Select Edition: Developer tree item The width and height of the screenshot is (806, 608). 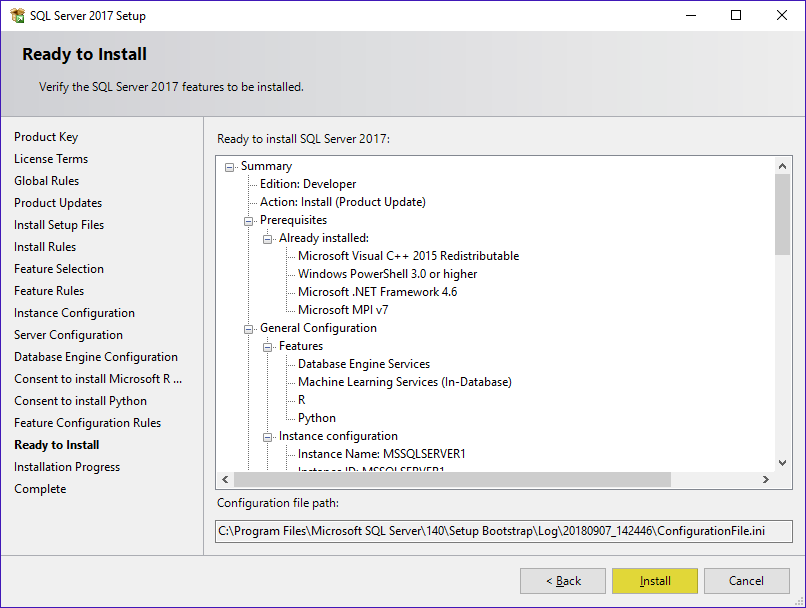coord(308,184)
